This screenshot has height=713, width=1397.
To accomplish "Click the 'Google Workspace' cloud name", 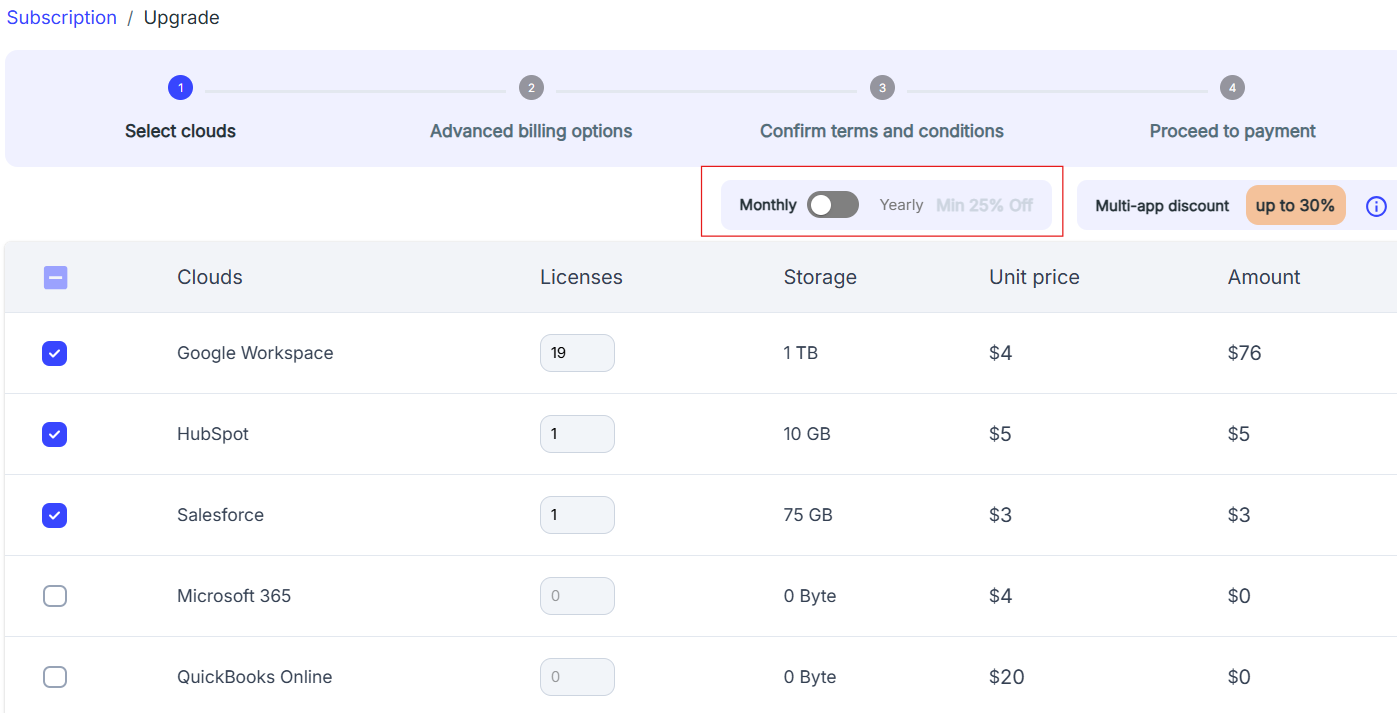I will click(255, 353).
